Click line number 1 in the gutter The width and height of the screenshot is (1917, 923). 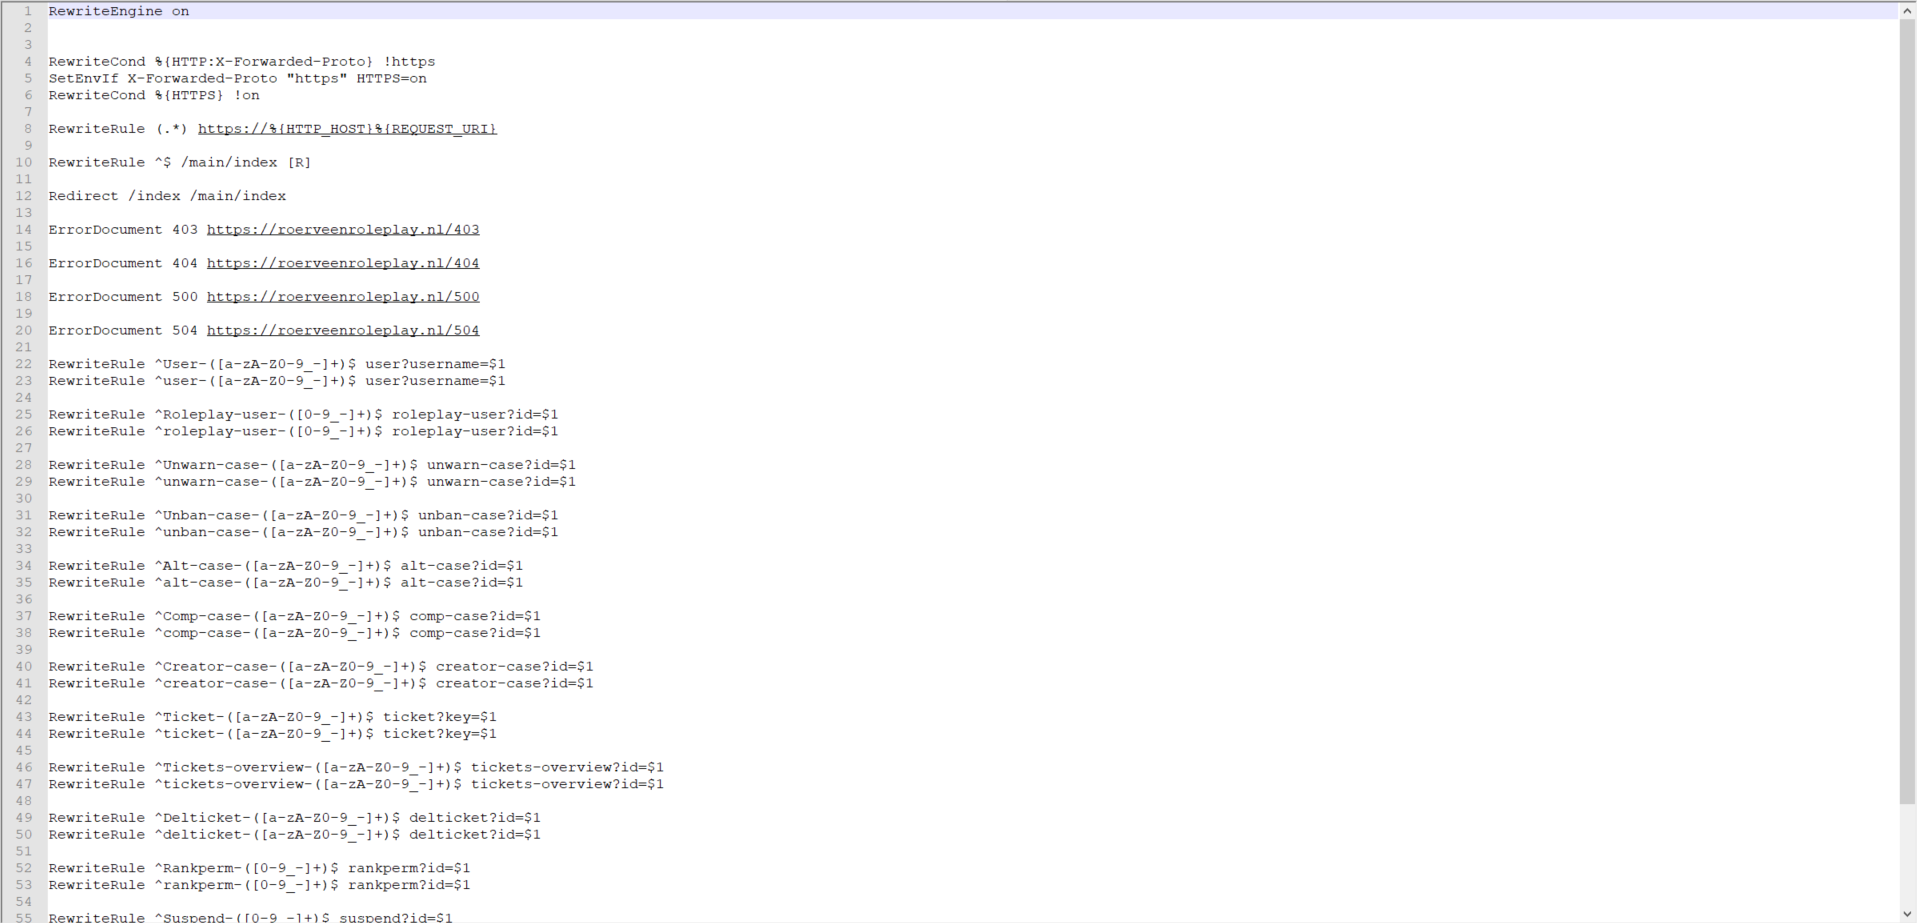click(x=27, y=11)
